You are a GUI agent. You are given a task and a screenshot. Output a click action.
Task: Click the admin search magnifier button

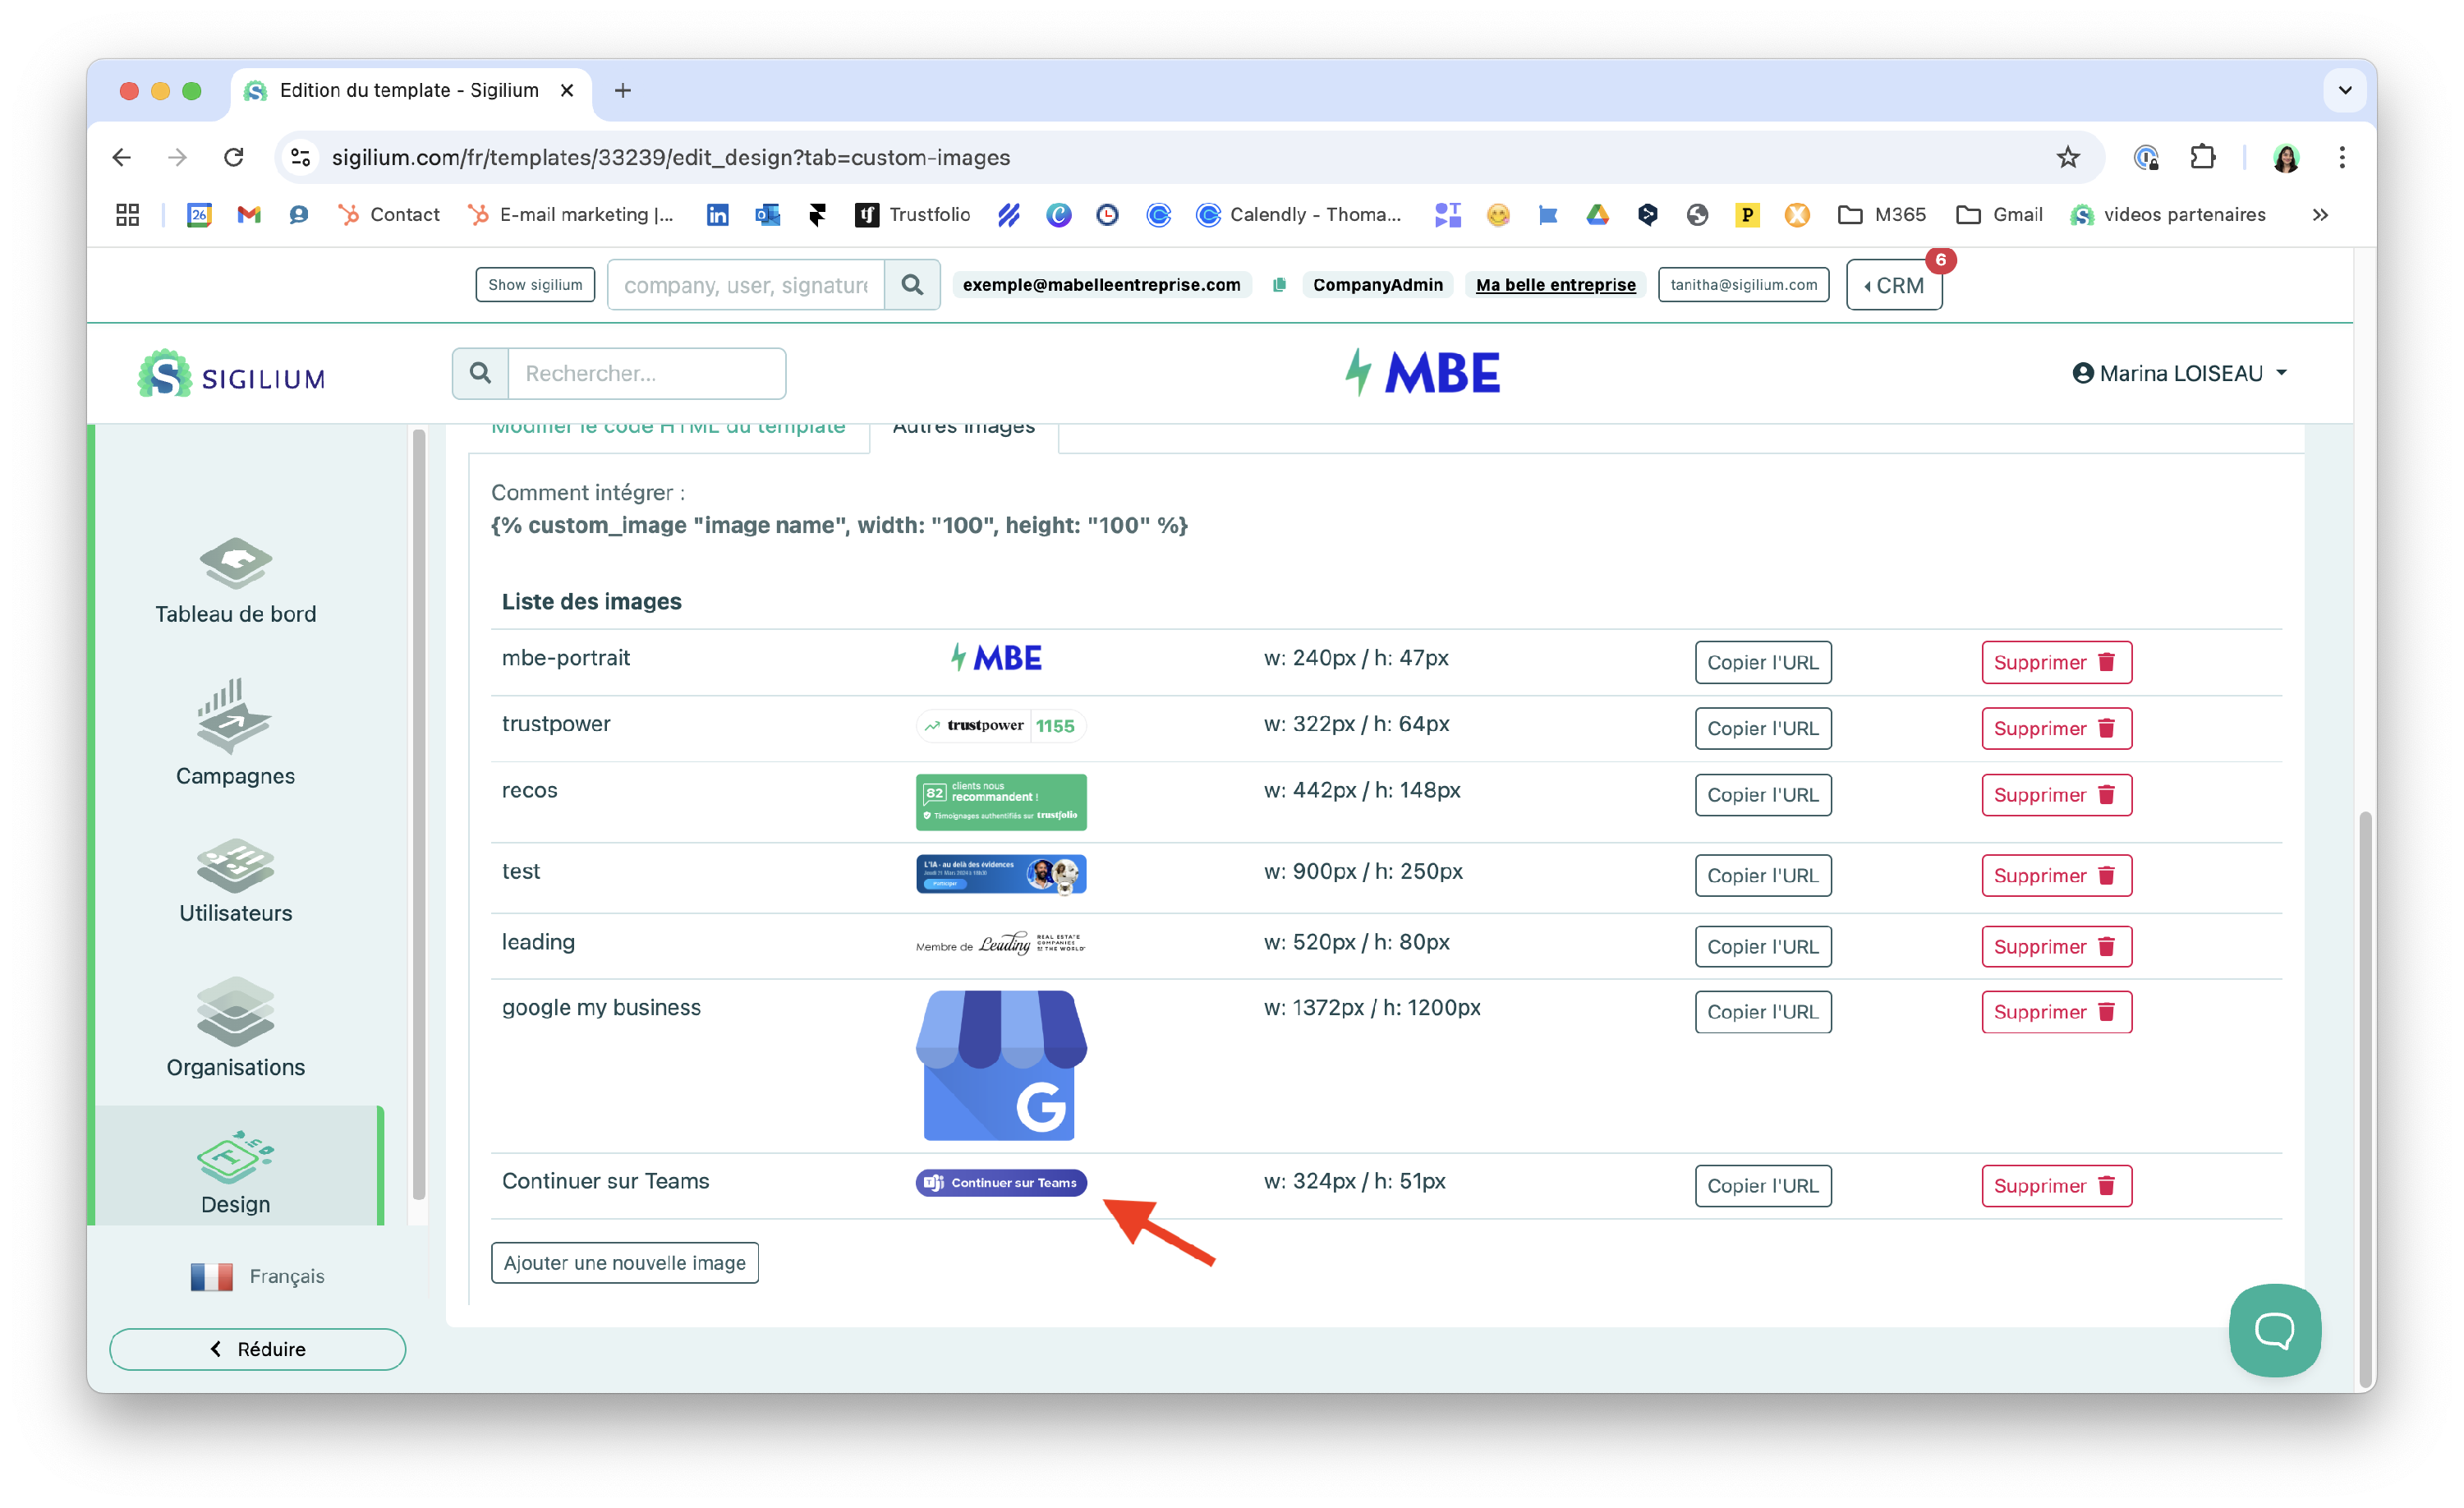pos(911,285)
